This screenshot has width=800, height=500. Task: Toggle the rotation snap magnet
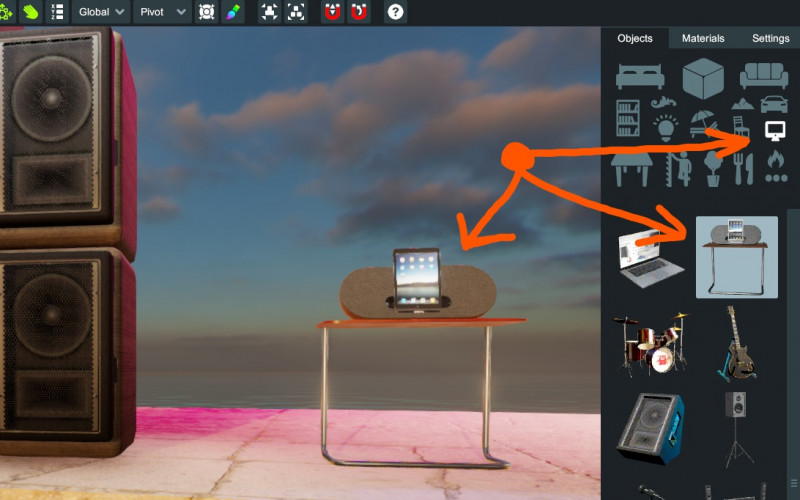359,12
